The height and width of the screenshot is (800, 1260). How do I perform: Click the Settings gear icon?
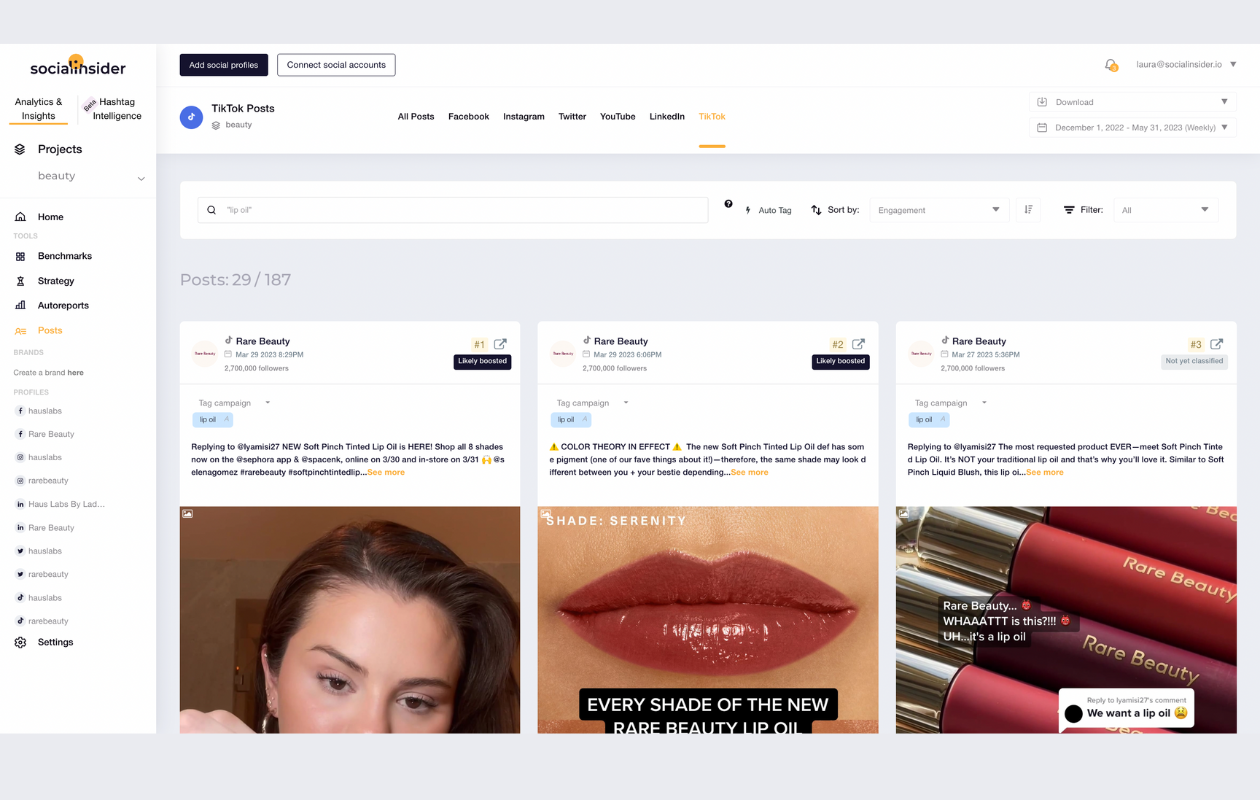(20, 642)
